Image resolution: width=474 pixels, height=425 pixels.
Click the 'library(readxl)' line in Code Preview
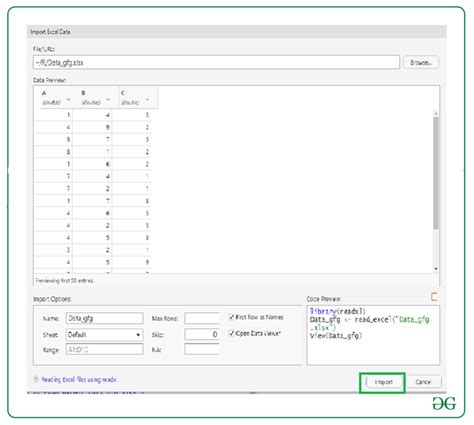(x=337, y=311)
